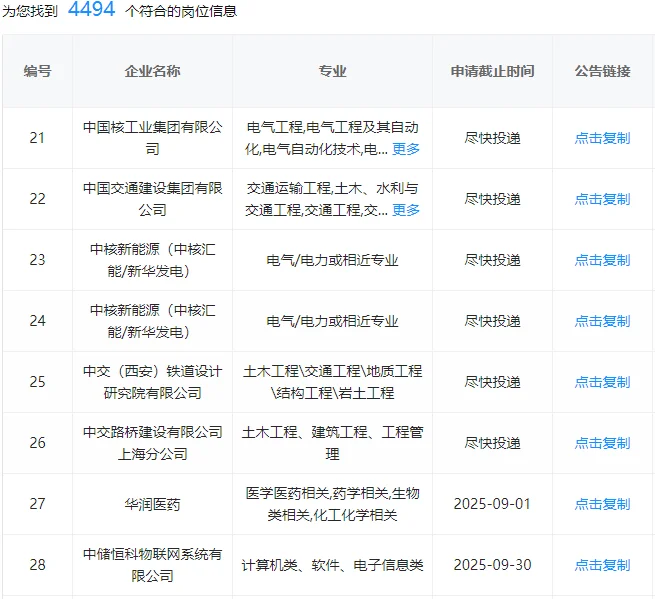Click row number 23
Screen dimensions: 655x599
click(37, 260)
